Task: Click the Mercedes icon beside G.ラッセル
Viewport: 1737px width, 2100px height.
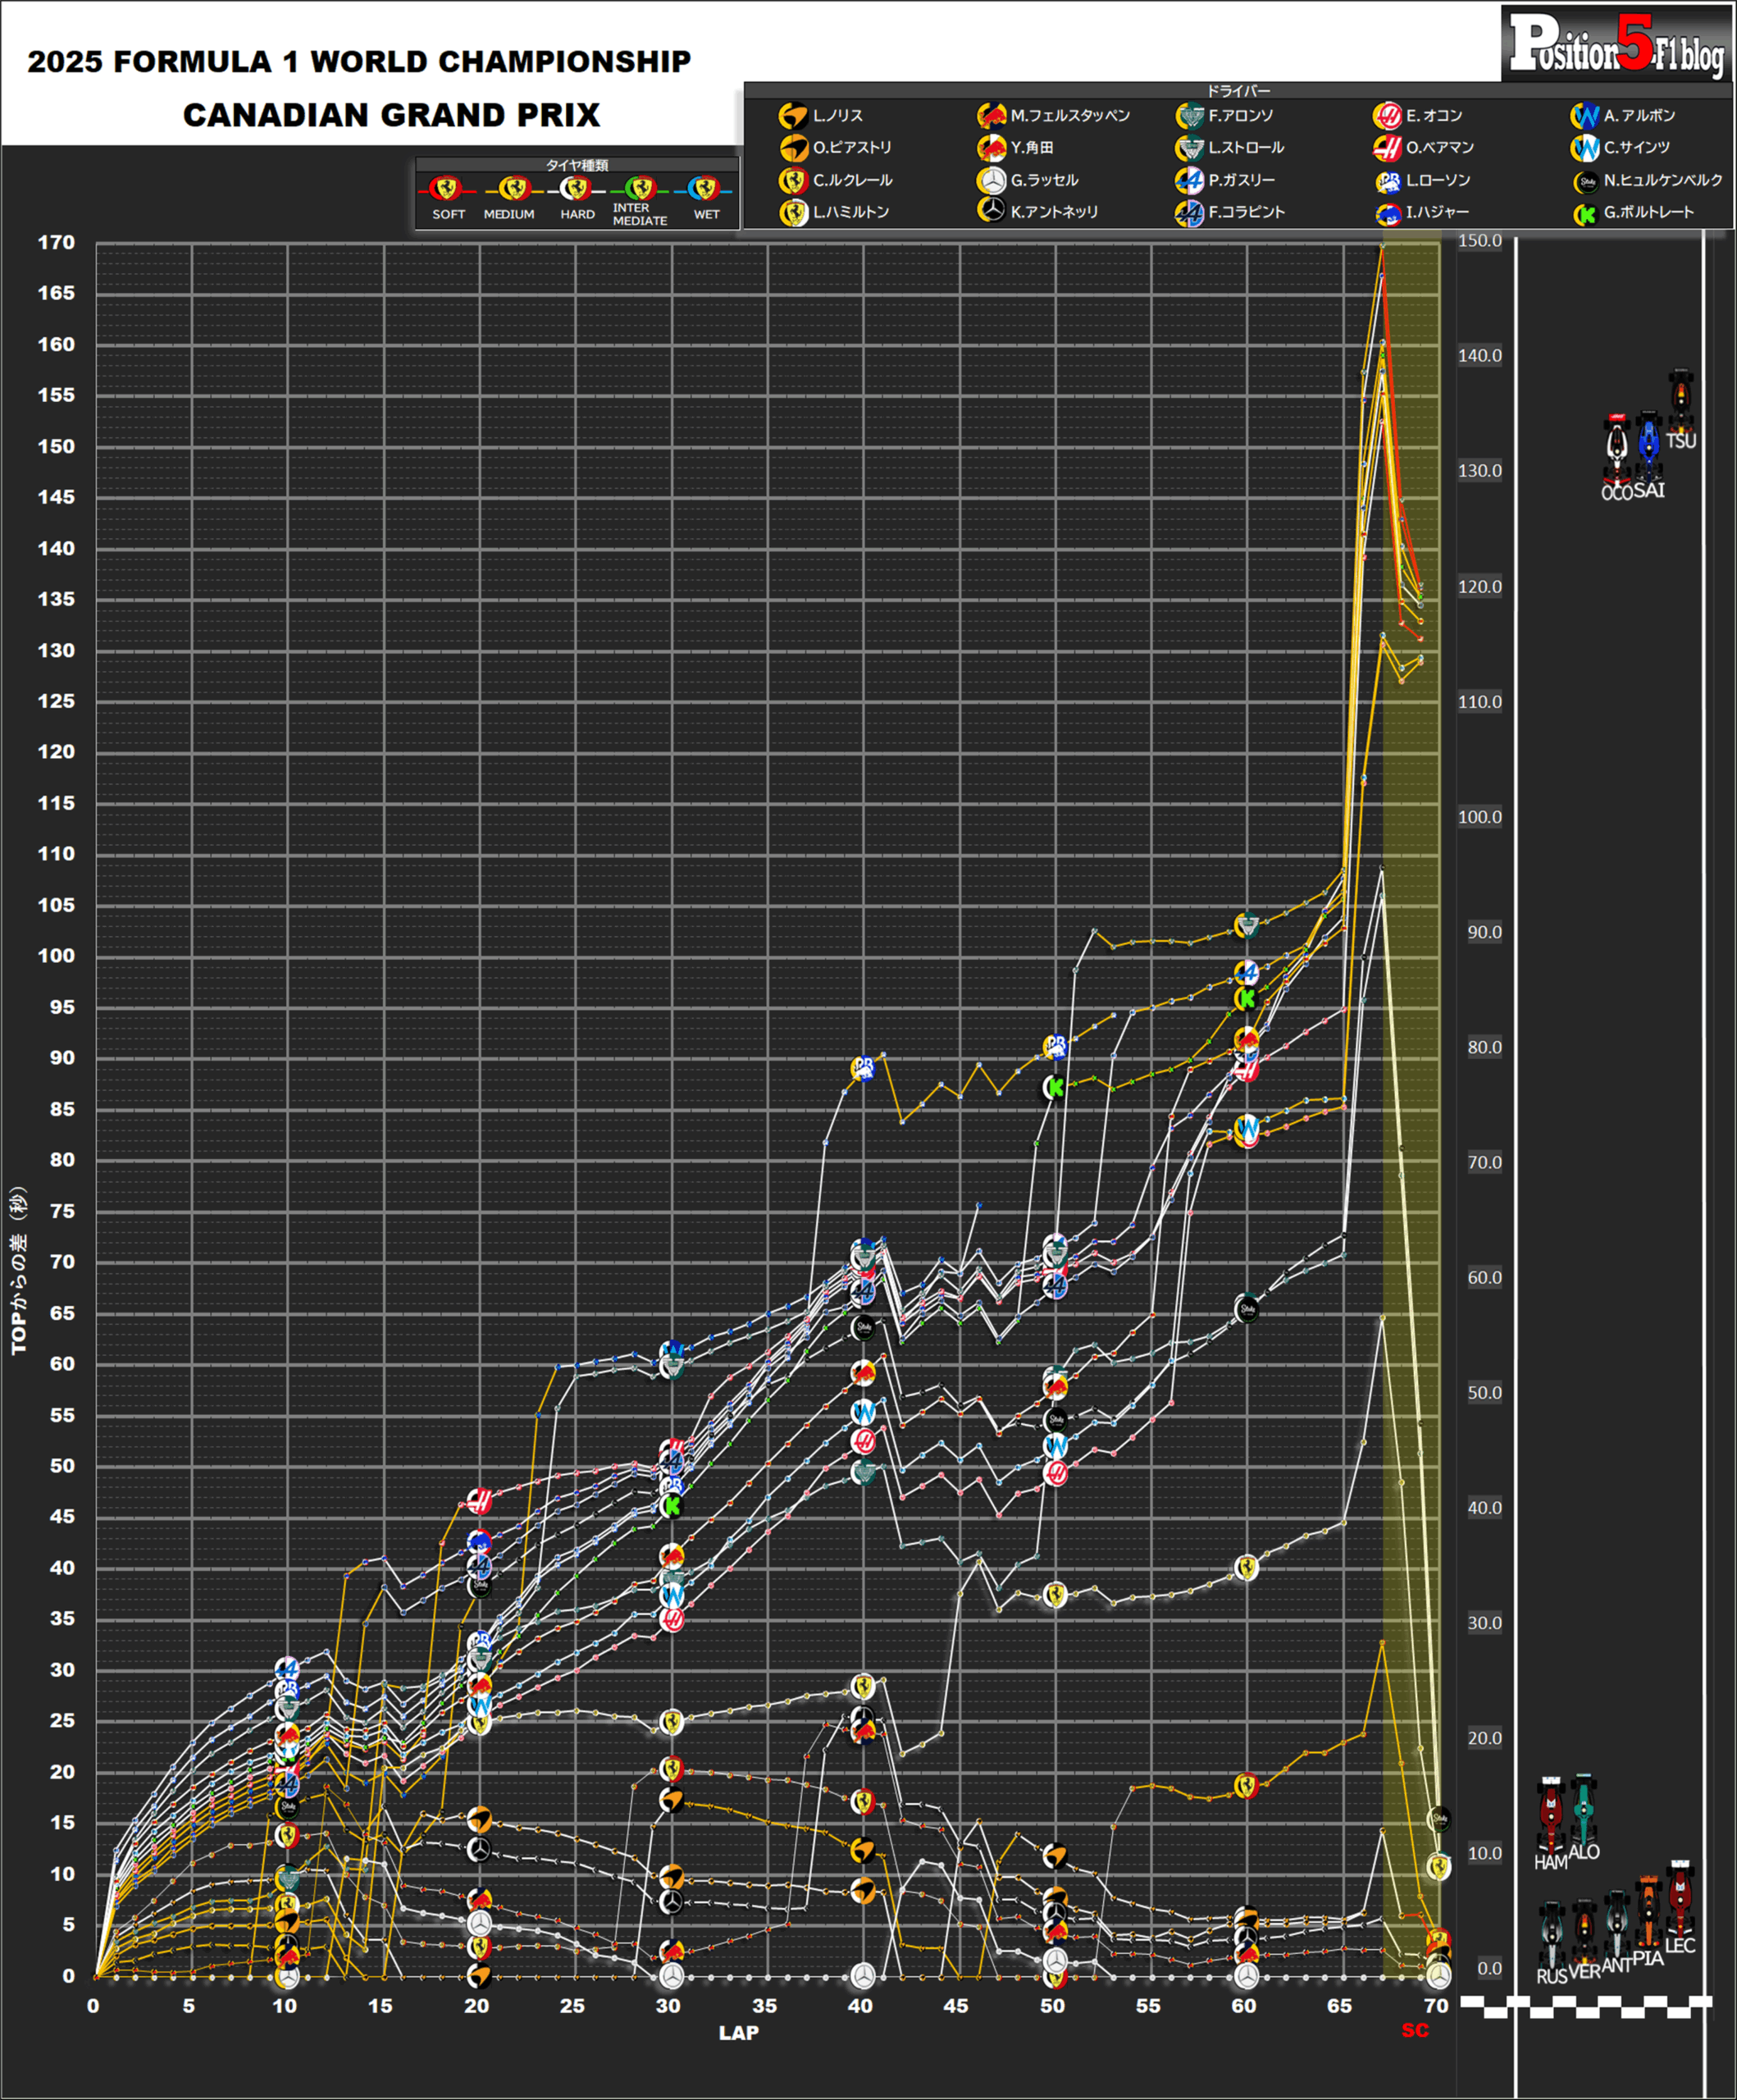Action: click(x=991, y=181)
